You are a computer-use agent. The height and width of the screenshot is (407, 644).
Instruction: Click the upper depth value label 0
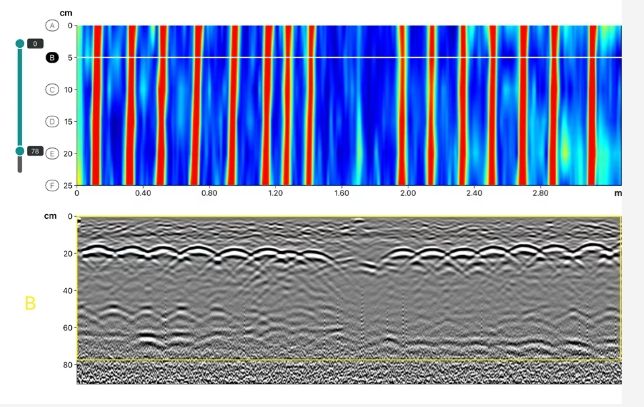(x=35, y=44)
